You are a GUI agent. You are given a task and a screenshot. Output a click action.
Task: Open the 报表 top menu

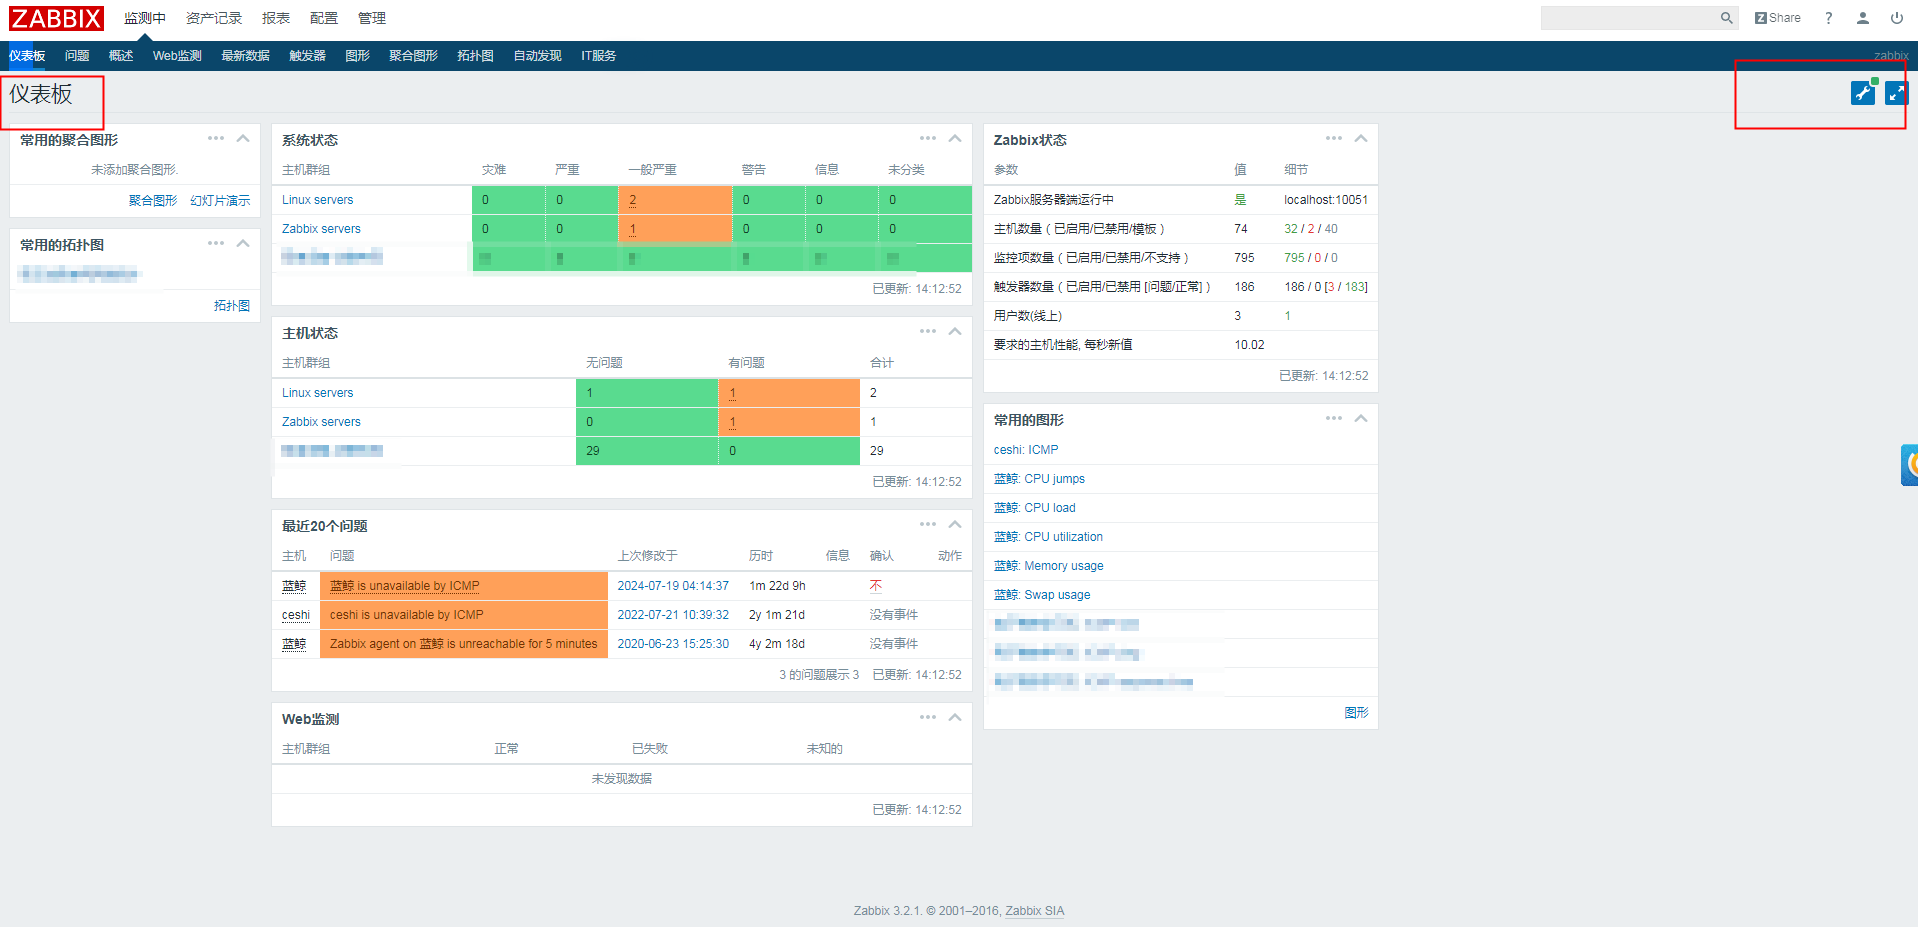[x=276, y=18]
